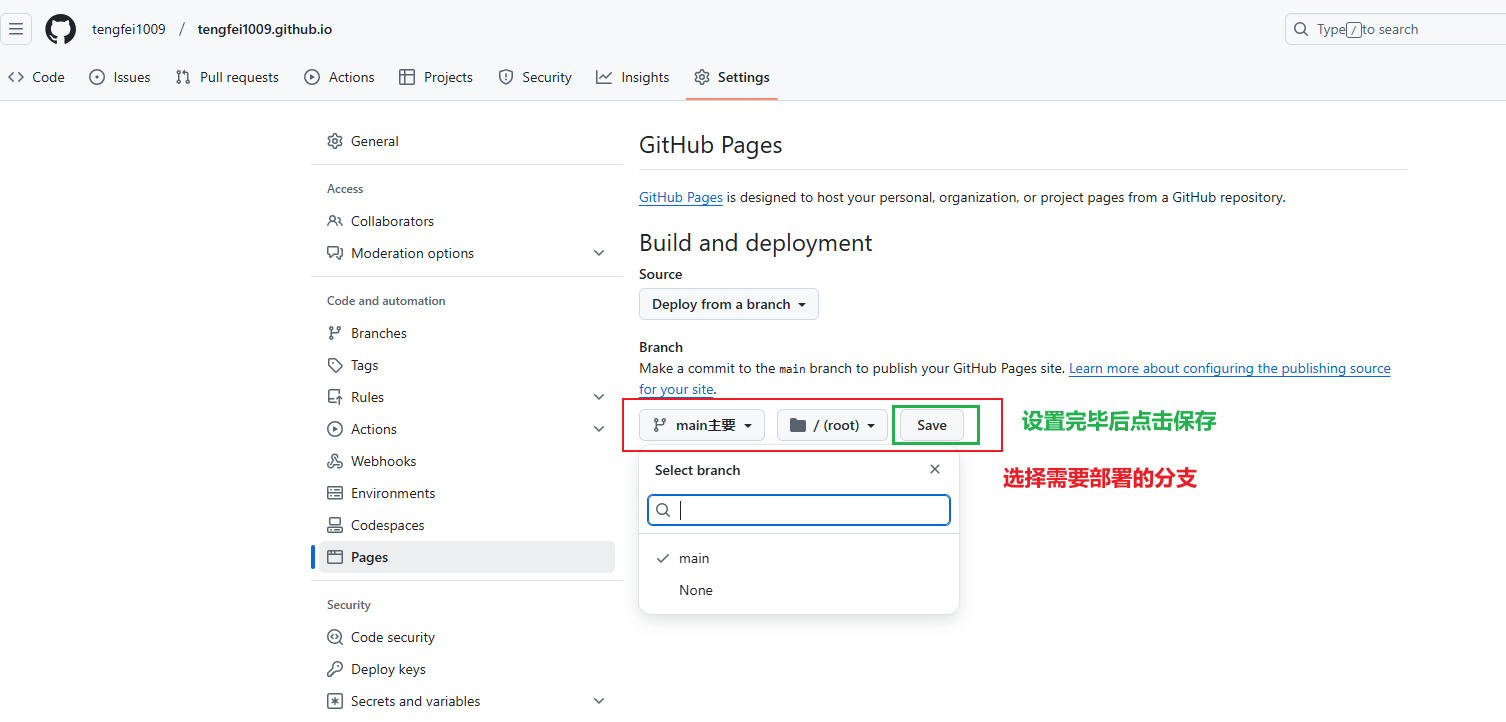Screen dimensions: 1506x722
Task: Open Codespaces settings page
Action: pyautogui.click(x=467, y=525)
